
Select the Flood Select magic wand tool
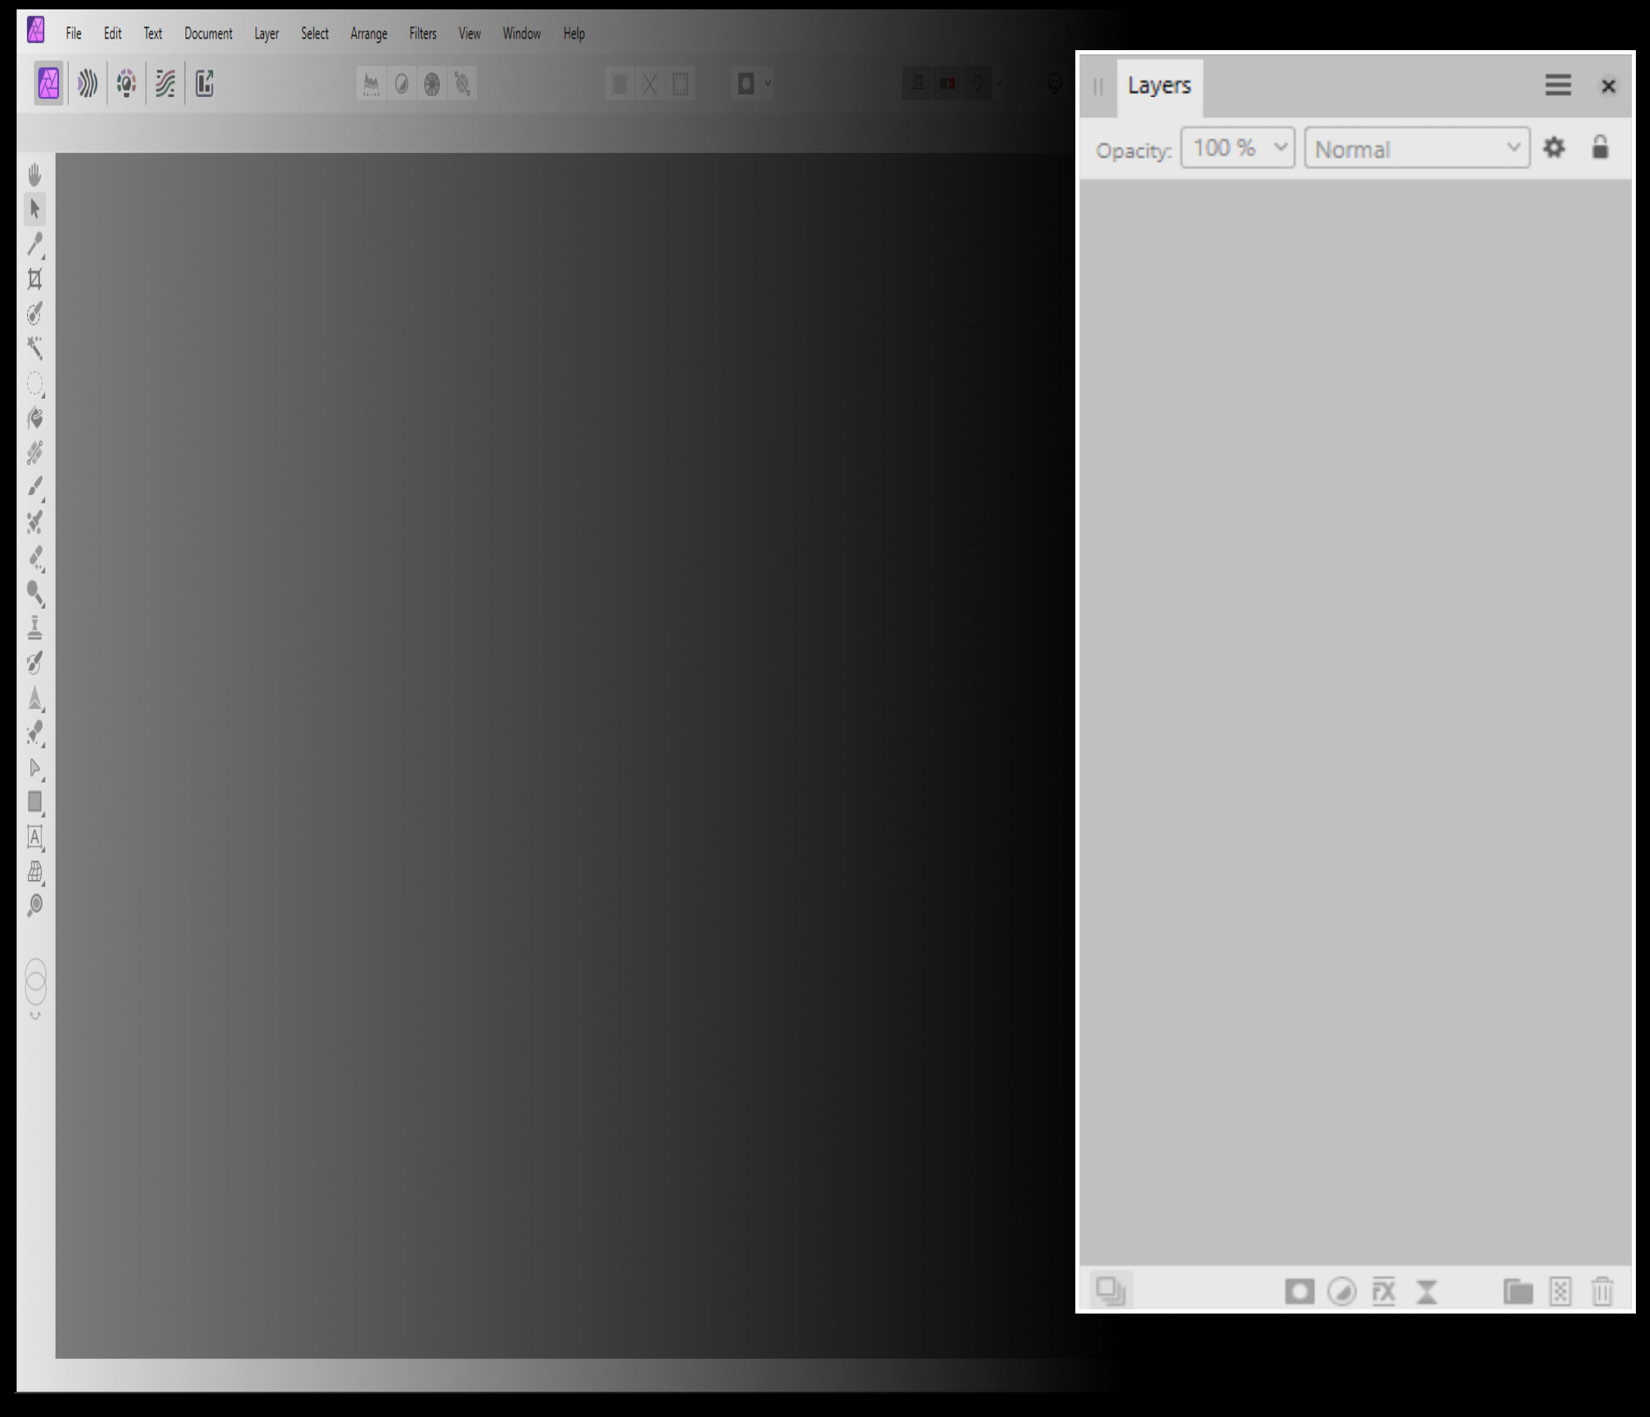coord(35,348)
